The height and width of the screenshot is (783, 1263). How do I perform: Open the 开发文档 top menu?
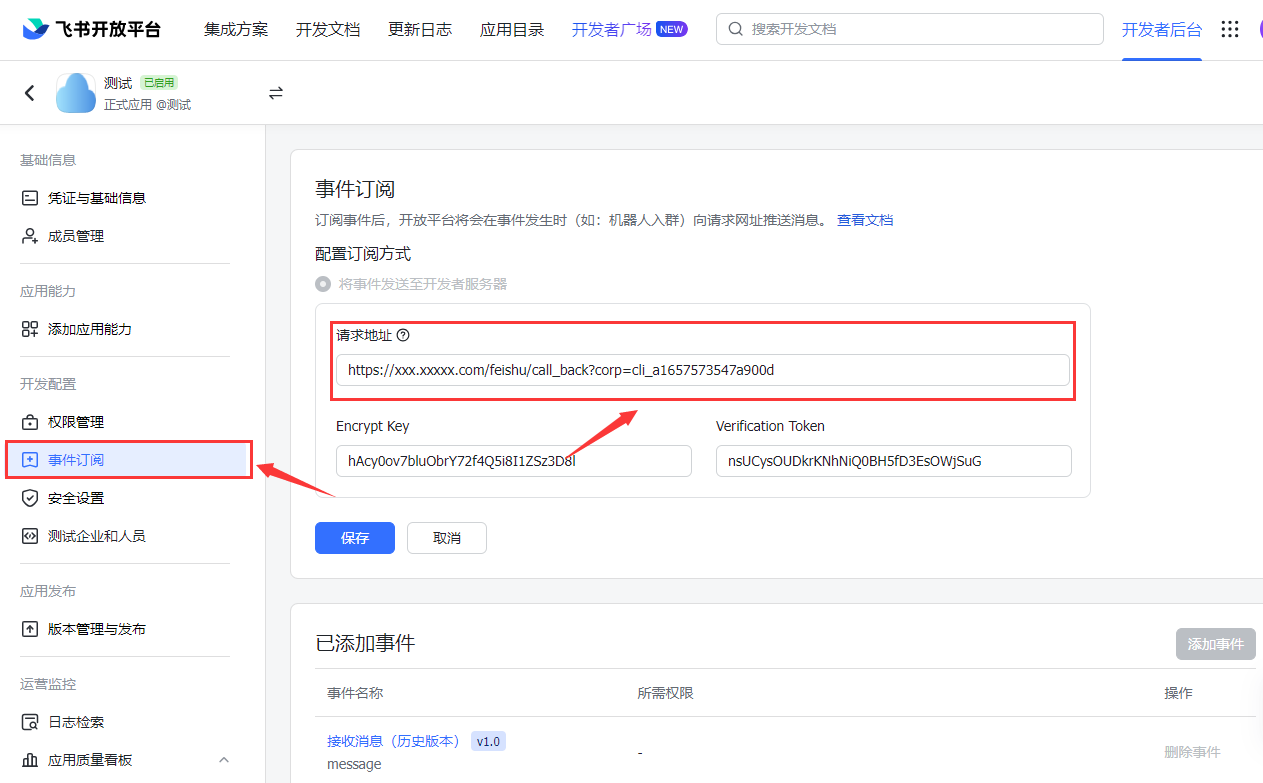point(327,29)
